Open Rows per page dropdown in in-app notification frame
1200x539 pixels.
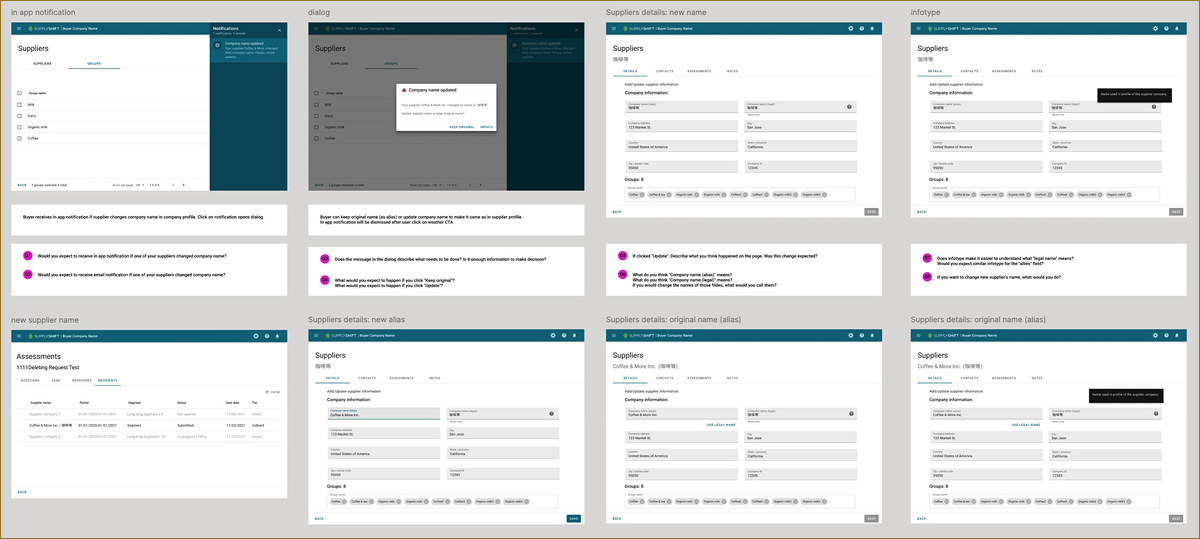click(141, 185)
